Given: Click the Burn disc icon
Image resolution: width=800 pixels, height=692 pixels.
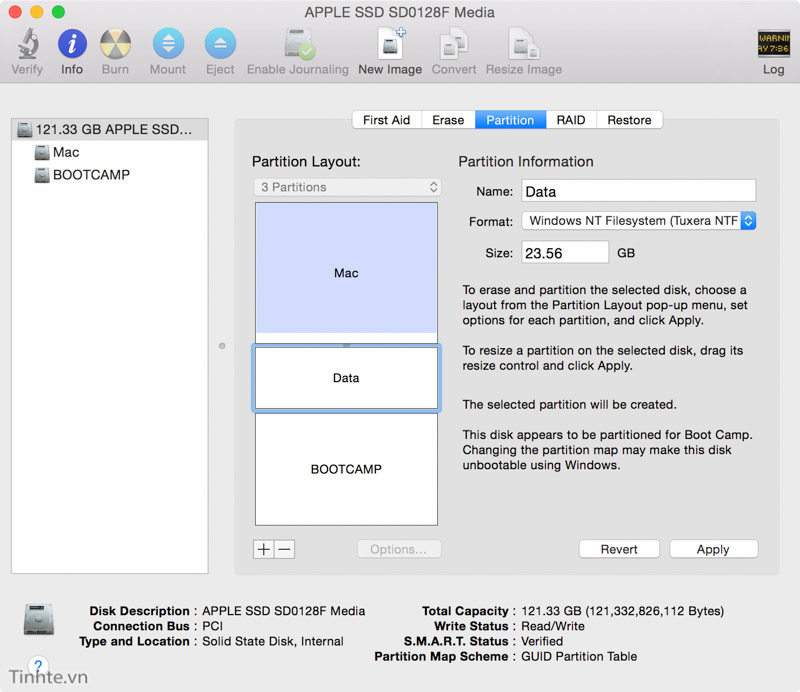Looking at the screenshot, I should click(115, 44).
